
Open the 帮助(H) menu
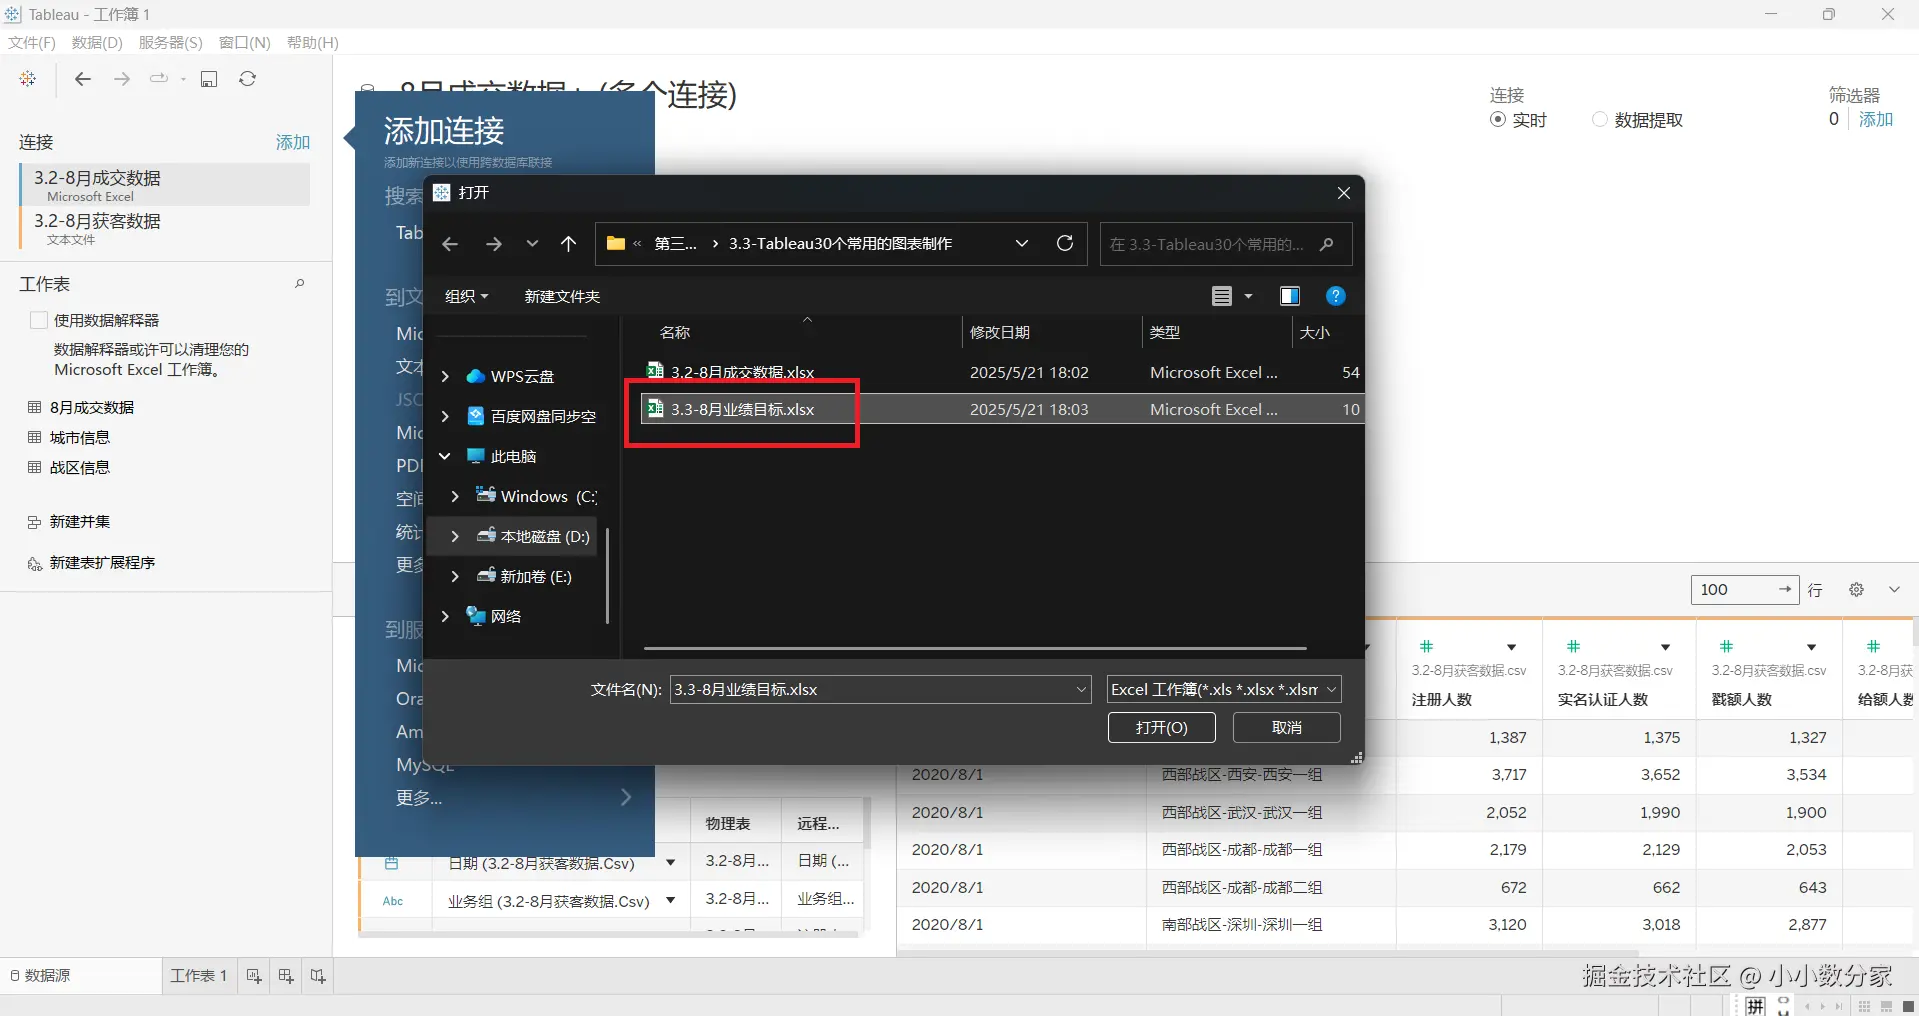coord(313,43)
